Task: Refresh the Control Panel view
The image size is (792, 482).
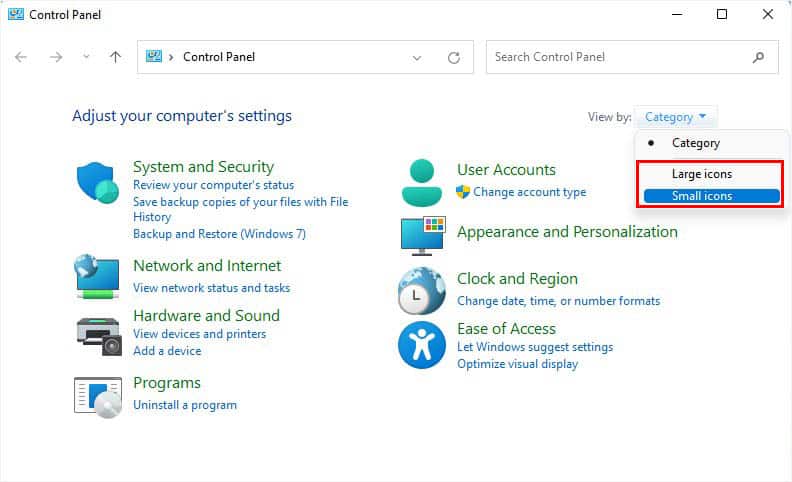Action: [x=454, y=58]
